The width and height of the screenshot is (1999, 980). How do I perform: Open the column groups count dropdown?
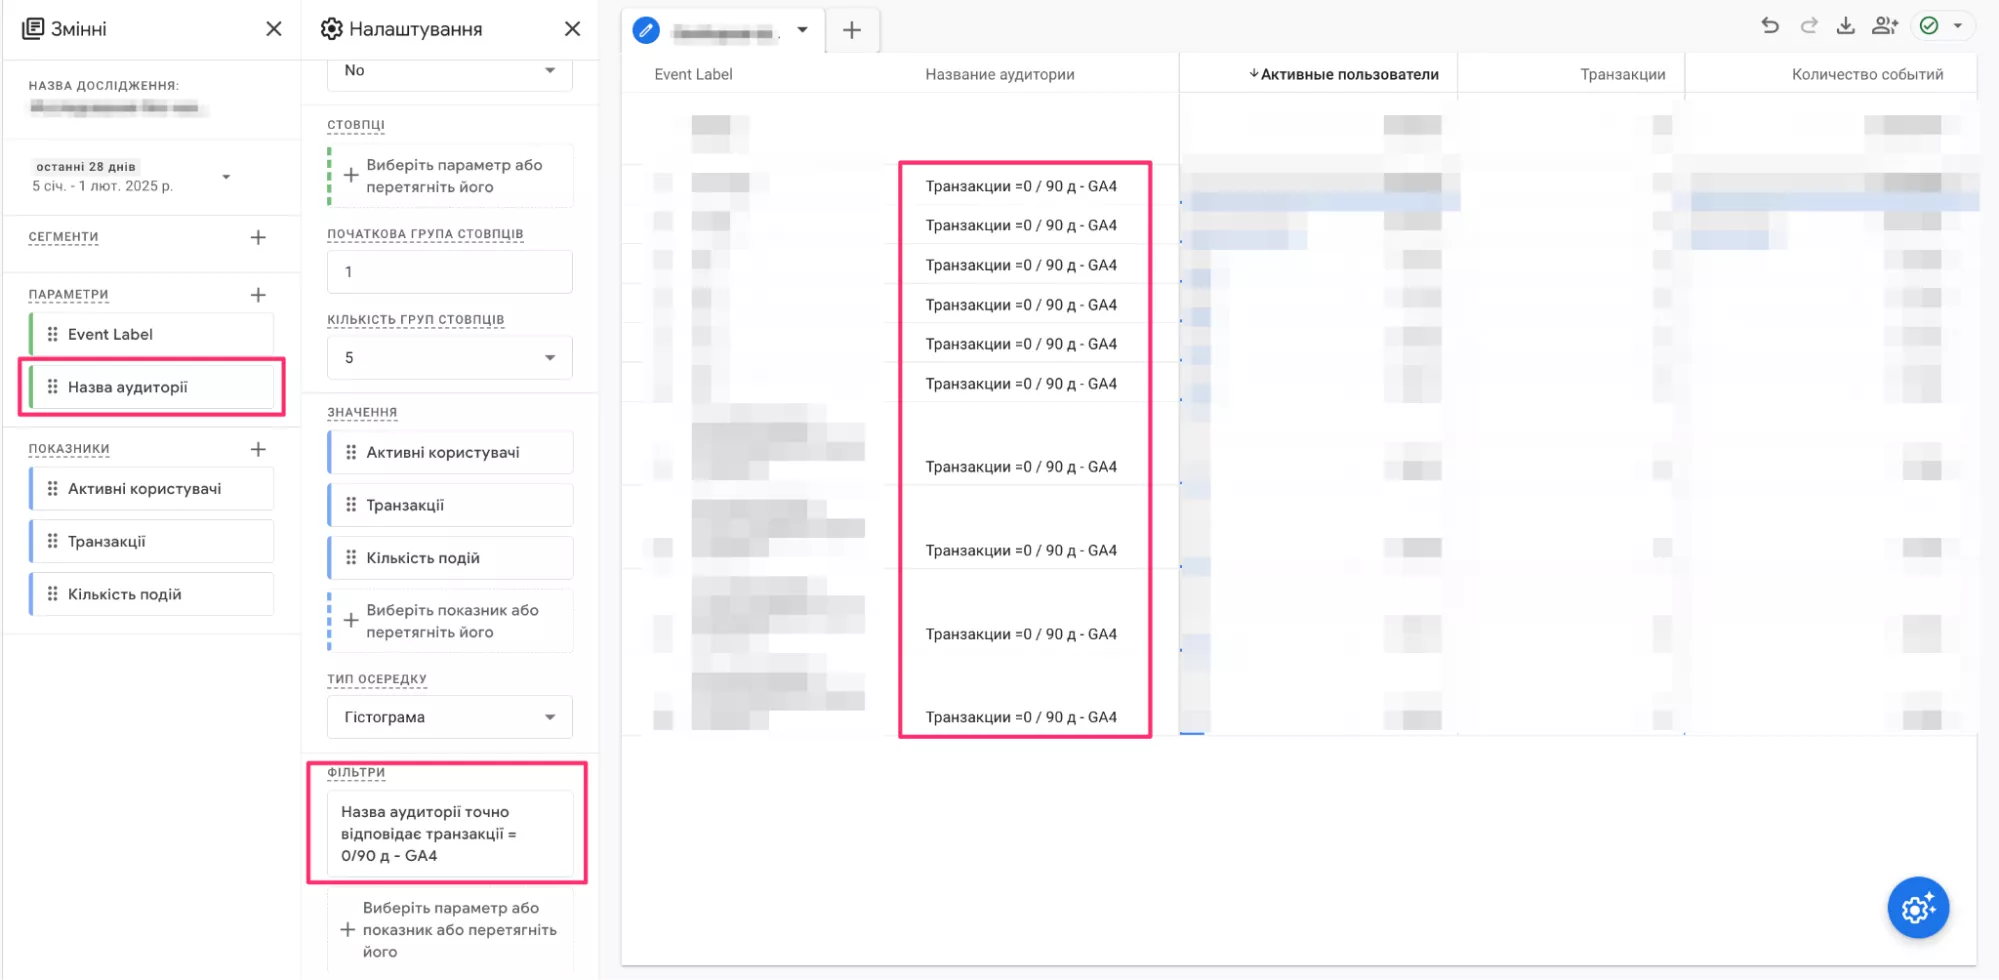(x=450, y=357)
